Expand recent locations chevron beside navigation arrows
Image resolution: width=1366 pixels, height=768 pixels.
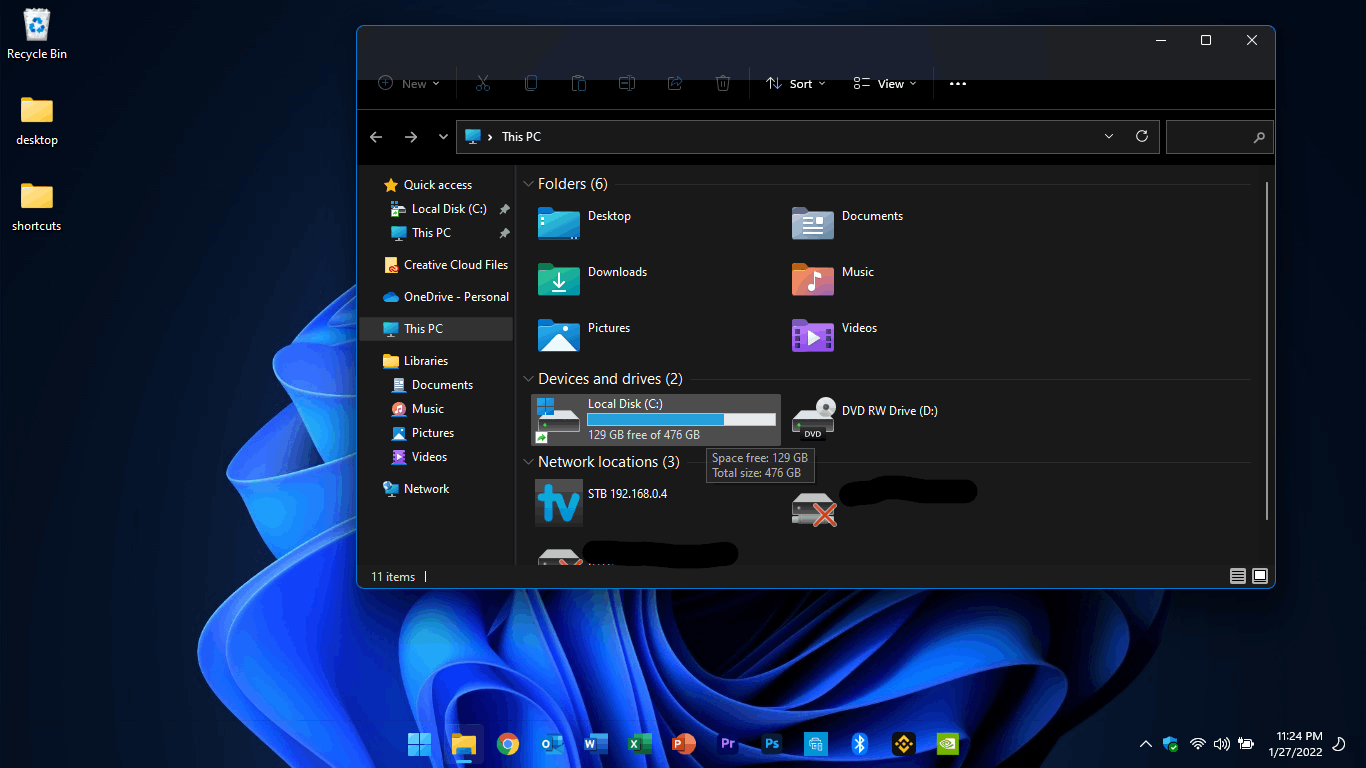tap(443, 137)
